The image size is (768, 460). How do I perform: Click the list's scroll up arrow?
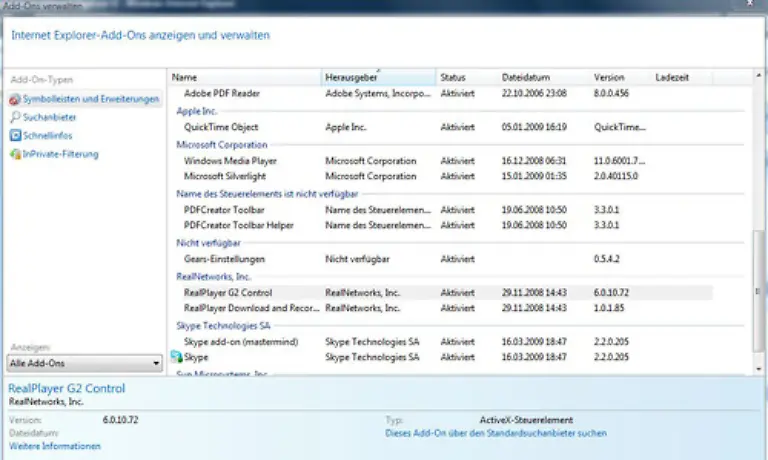click(x=759, y=75)
